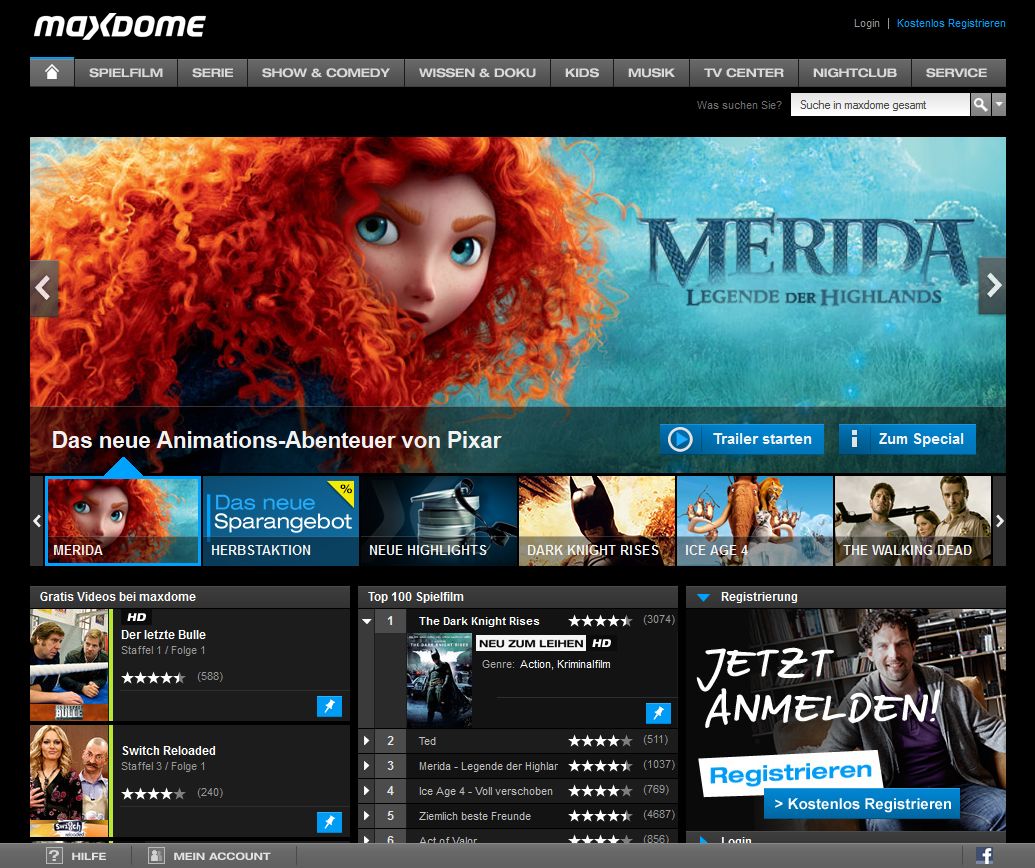Show next hero banner slide
Image resolution: width=1035 pixels, height=868 pixels.
pyautogui.click(x=992, y=285)
